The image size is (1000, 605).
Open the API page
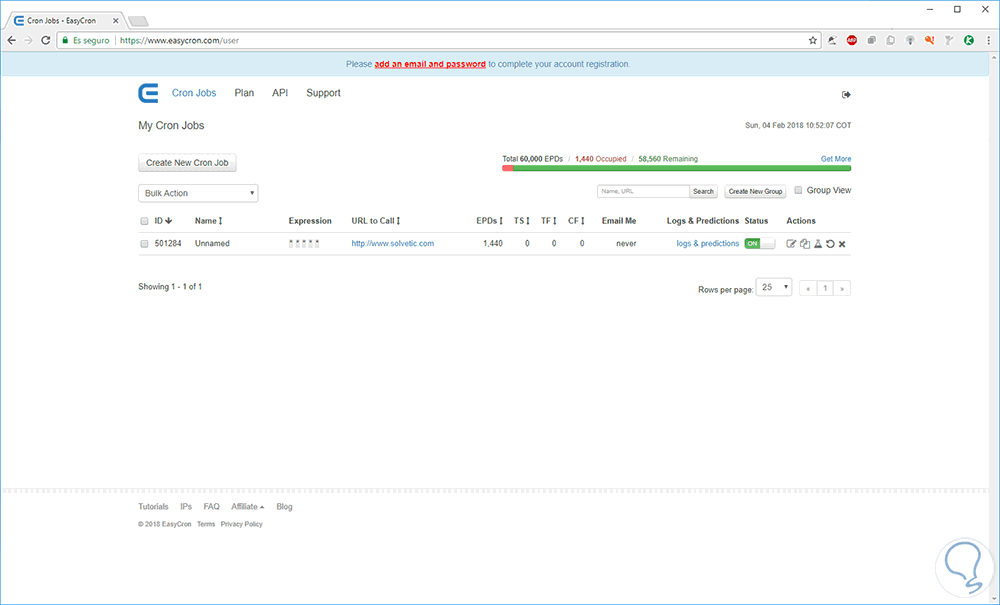(x=280, y=93)
